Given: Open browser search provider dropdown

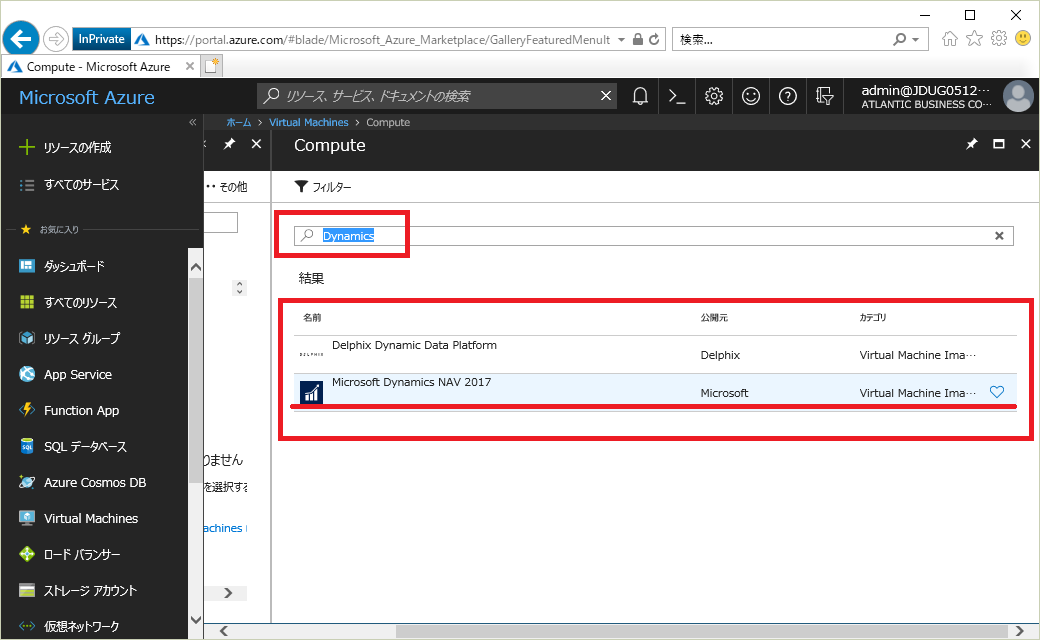Looking at the screenshot, I should [x=915, y=39].
